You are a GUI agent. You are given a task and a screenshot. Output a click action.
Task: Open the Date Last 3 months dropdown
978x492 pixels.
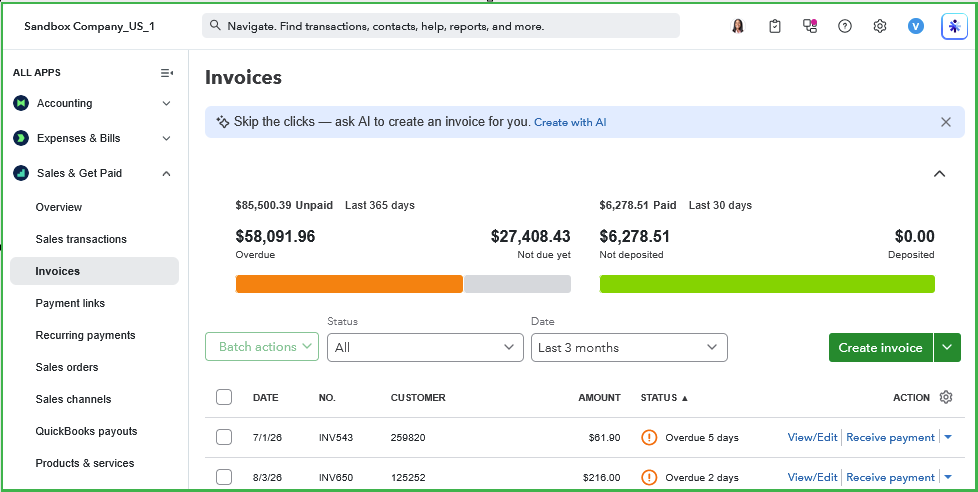(x=629, y=347)
